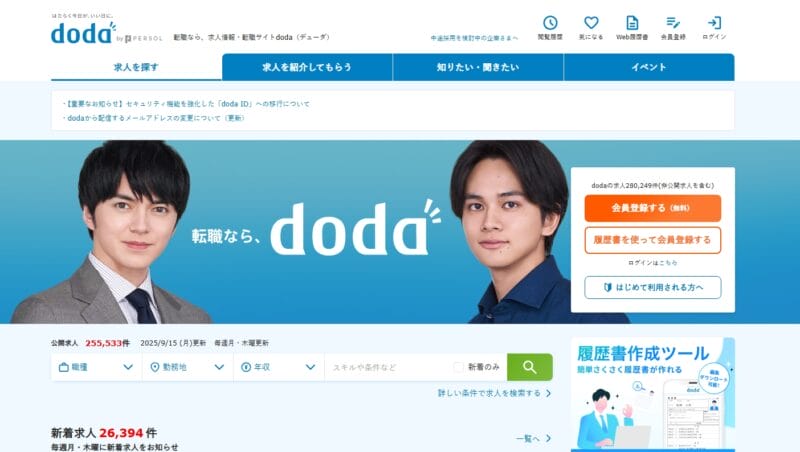Click the スキルや条件など search input field

point(388,367)
